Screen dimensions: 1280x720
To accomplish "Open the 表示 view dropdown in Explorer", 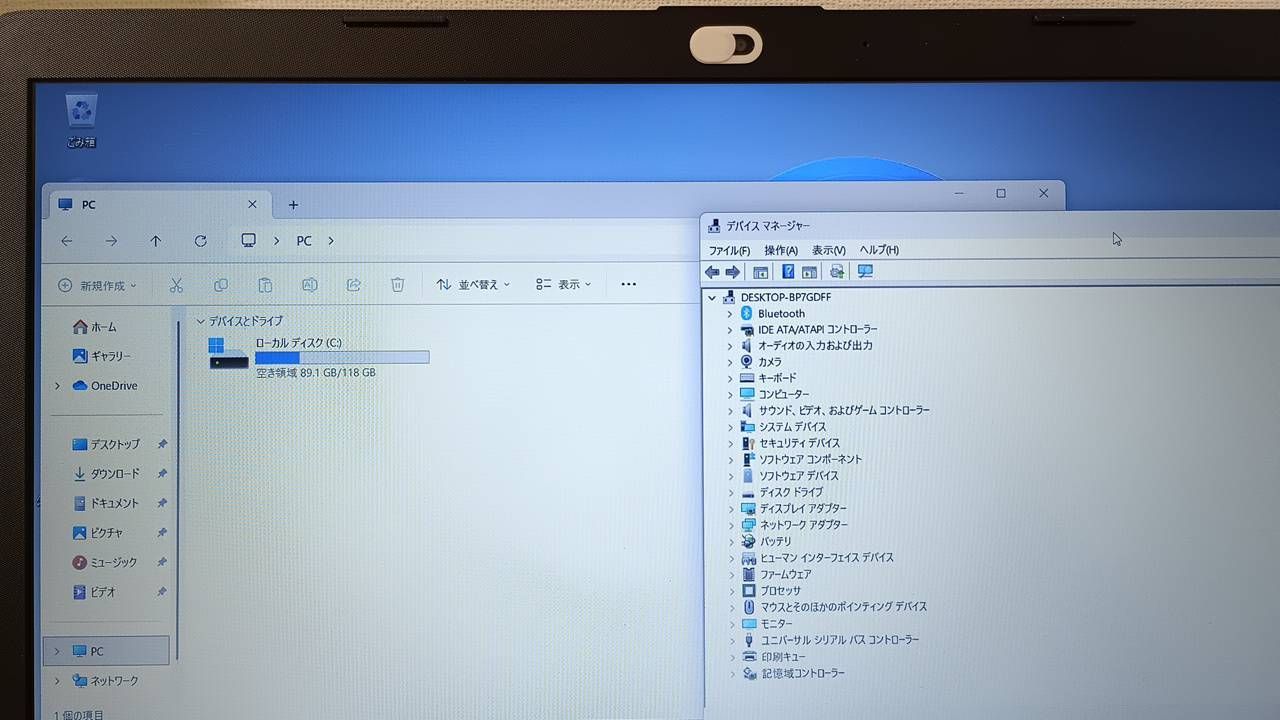I will click(563, 285).
